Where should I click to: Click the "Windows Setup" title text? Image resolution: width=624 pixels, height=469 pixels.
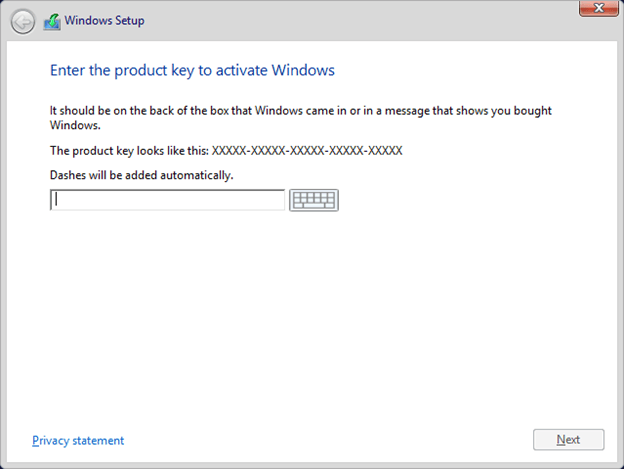(104, 21)
